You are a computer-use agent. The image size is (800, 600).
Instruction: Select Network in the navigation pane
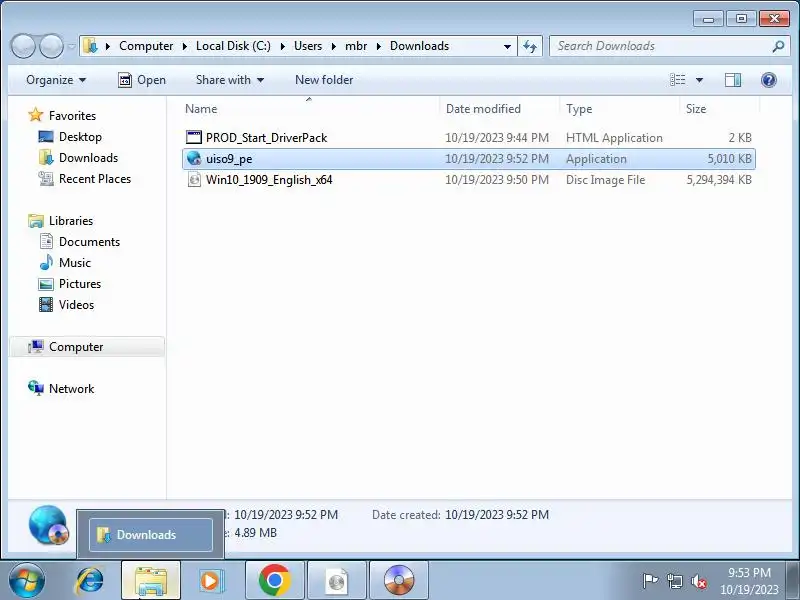pos(71,389)
